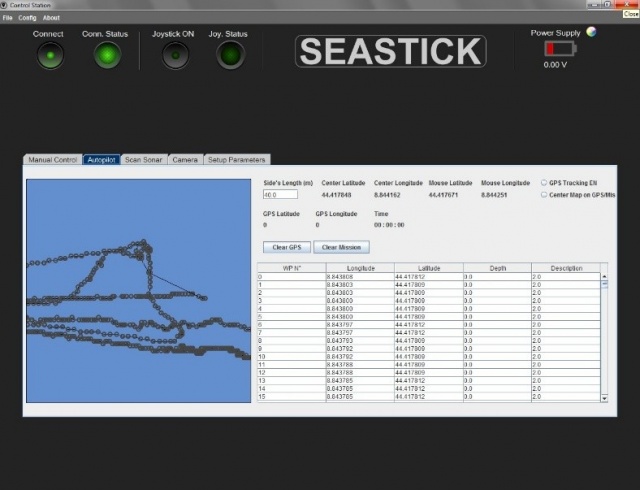Toggle Center Map on GPS option
Screen dimensions: 640x490
[543, 195]
